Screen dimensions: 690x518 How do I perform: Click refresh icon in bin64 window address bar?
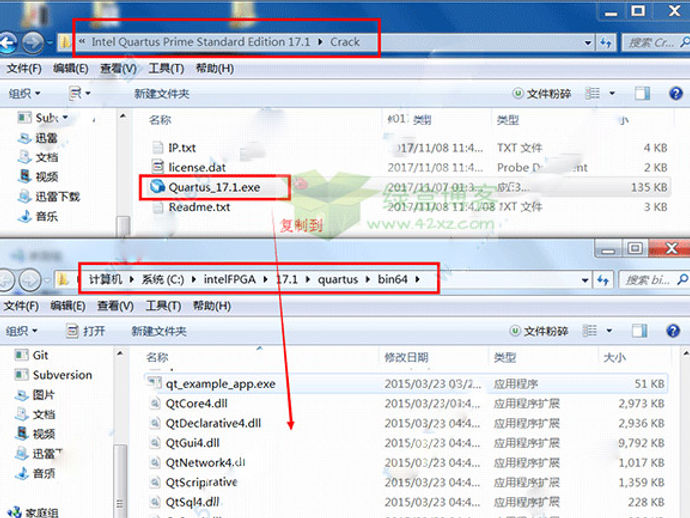(603, 280)
